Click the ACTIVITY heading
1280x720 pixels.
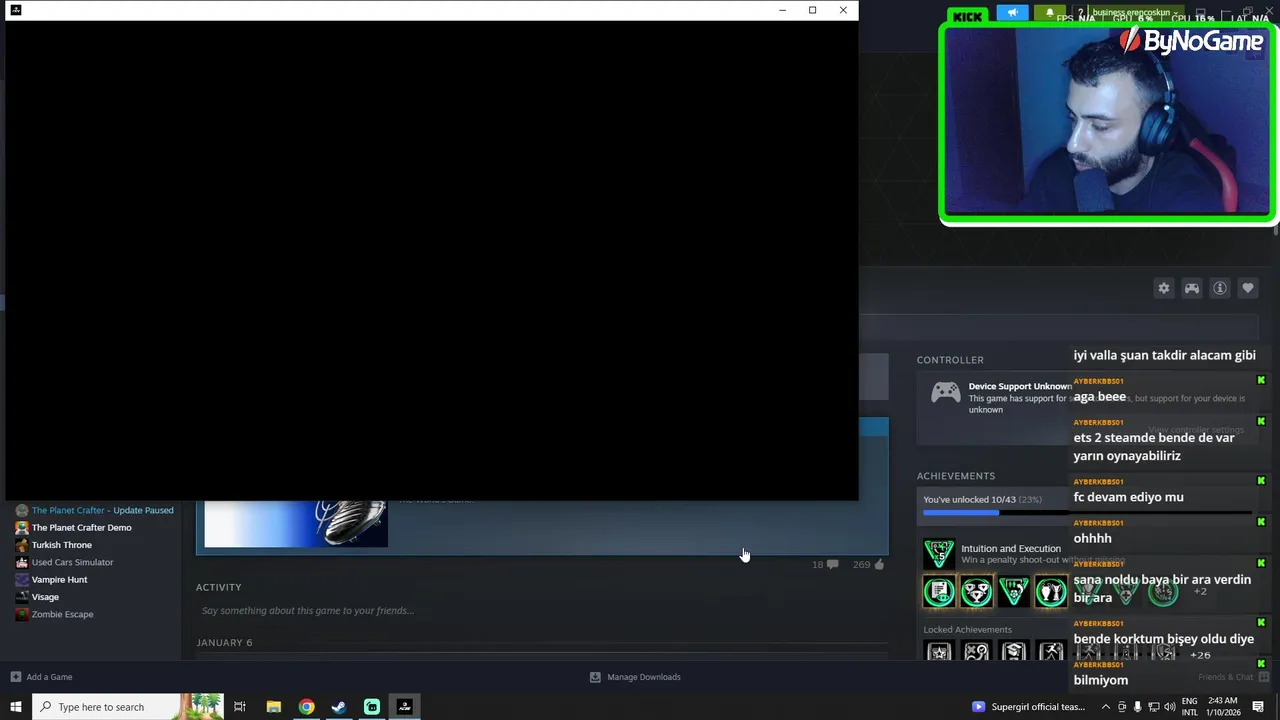coord(219,587)
